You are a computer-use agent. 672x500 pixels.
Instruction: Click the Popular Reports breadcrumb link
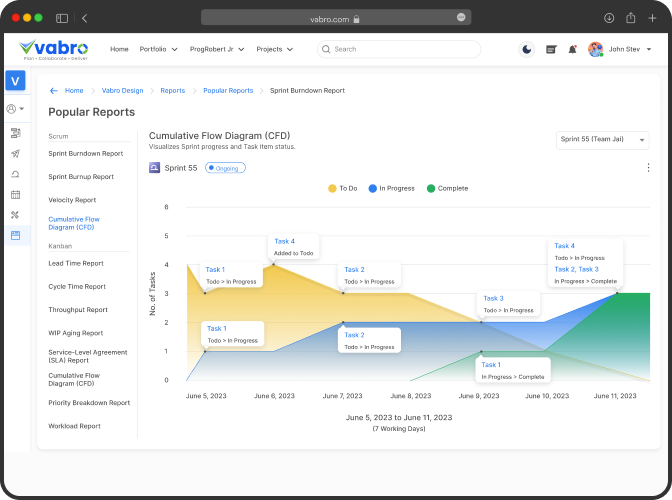click(228, 90)
